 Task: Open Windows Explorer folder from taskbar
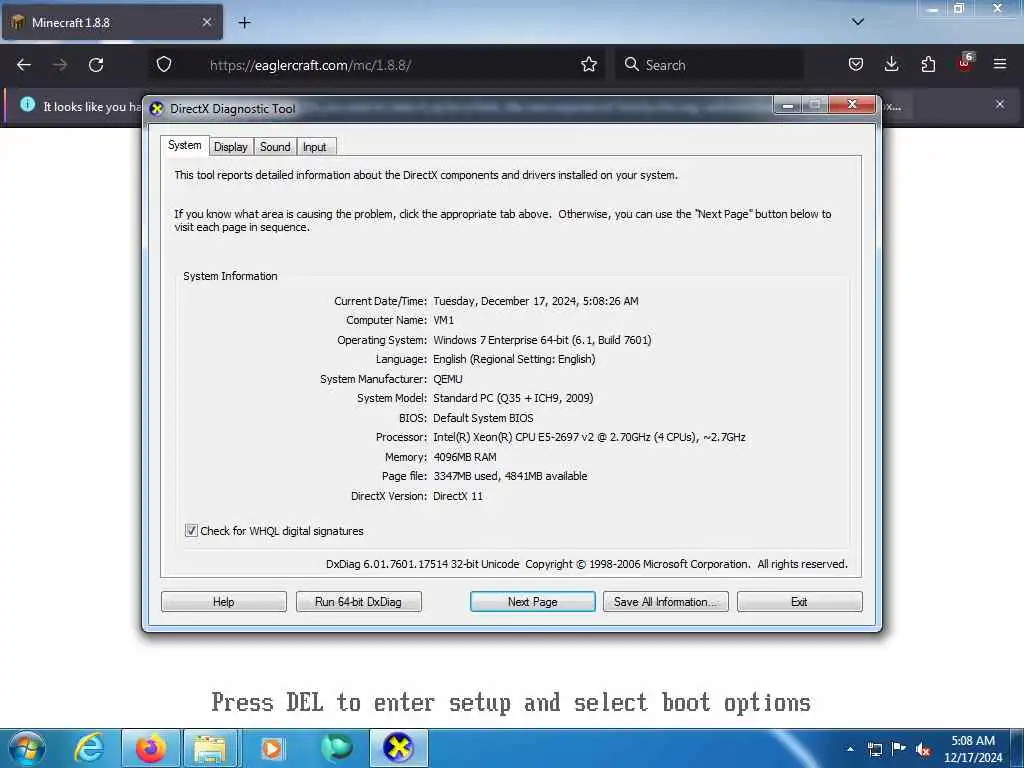210,748
